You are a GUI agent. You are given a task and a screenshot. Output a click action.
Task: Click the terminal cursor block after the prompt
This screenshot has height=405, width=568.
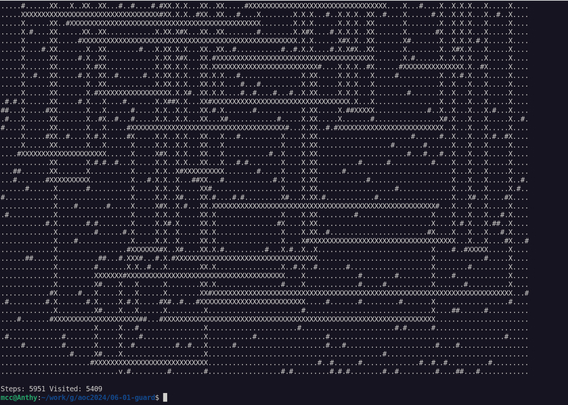(x=165, y=397)
